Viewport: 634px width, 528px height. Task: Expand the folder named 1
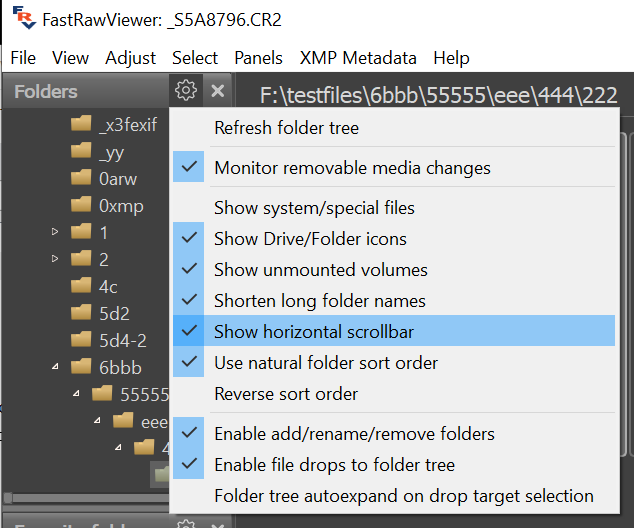55,233
